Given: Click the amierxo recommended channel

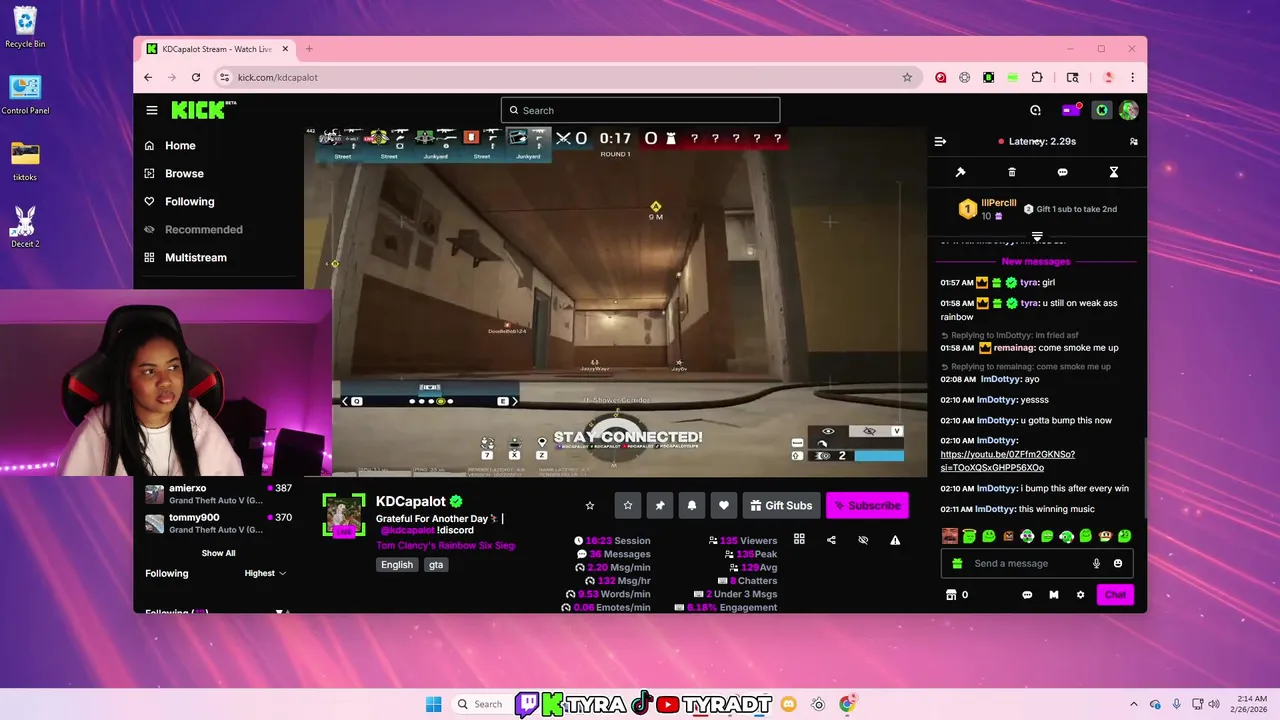Looking at the screenshot, I should coord(218,494).
